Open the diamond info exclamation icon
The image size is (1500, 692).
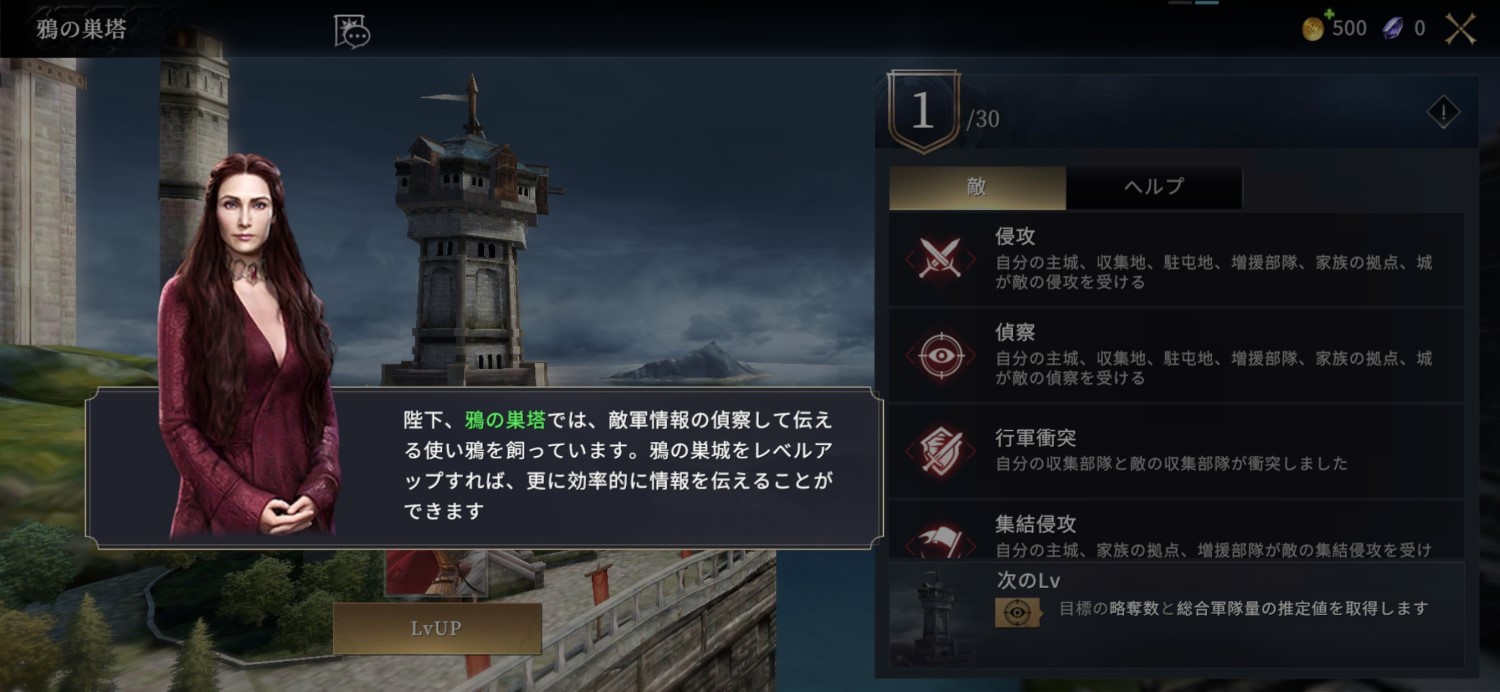(1443, 113)
